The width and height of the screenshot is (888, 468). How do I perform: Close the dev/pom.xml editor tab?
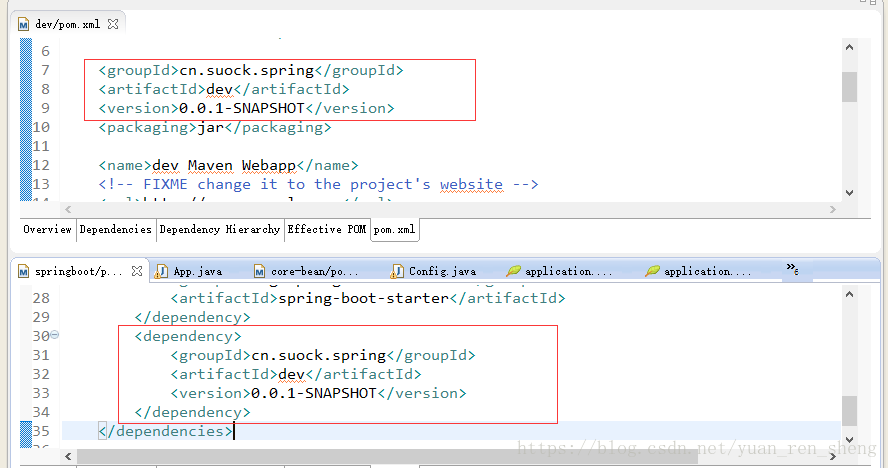coord(113,24)
